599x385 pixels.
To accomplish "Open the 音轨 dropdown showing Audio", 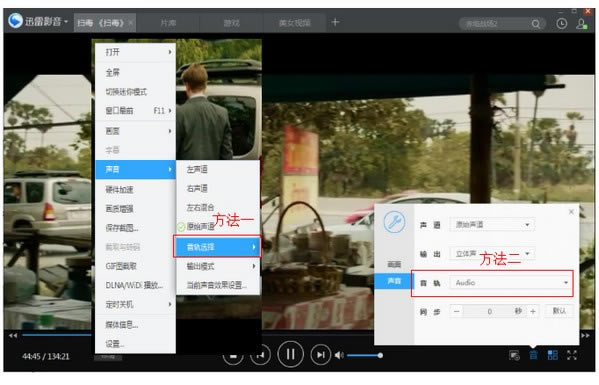I will (x=511, y=283).
